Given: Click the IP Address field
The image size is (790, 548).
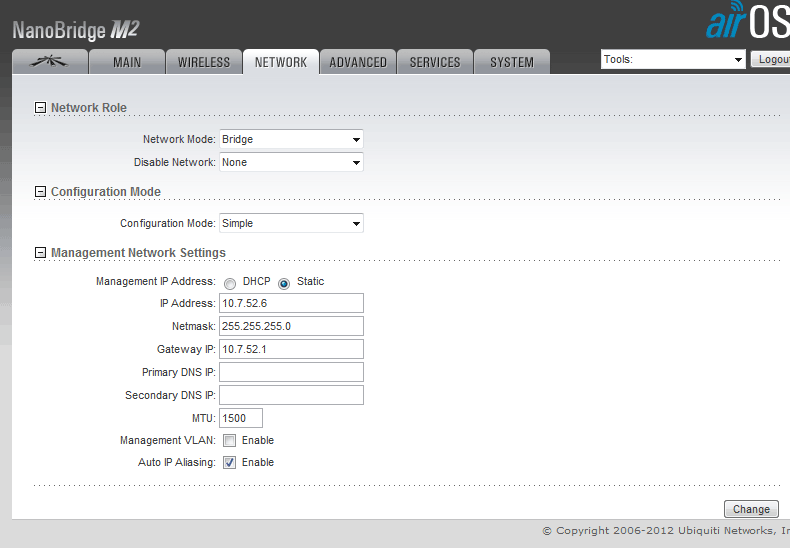Looking at the screenshot, I should pyautogui.click(x=291, y=303).
